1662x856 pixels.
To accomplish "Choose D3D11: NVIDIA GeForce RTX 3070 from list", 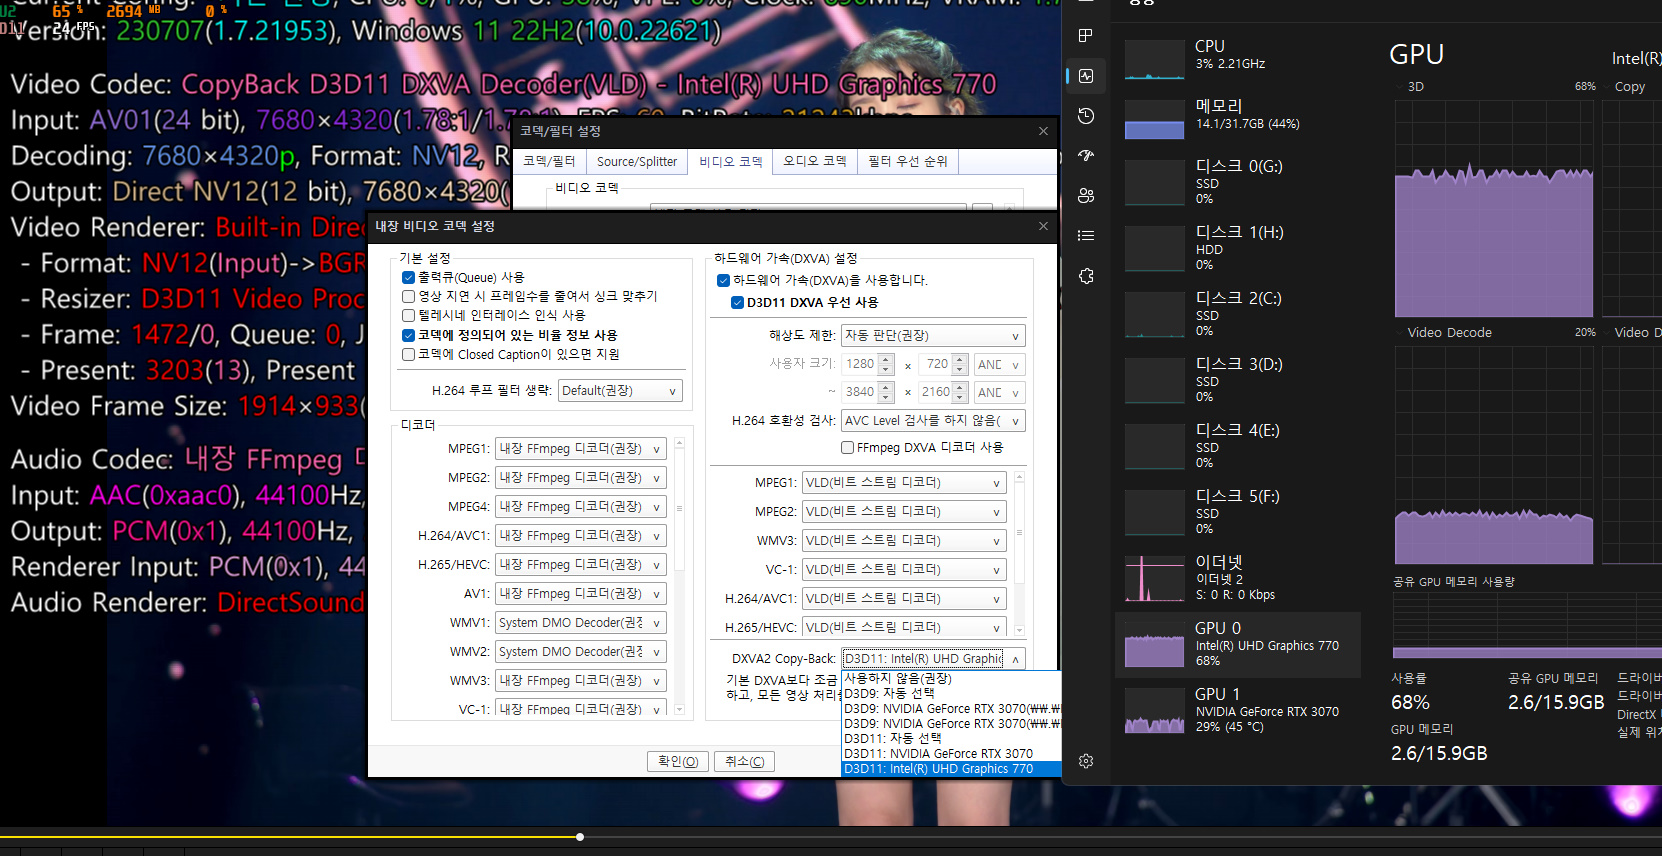I will coord(938,754).
